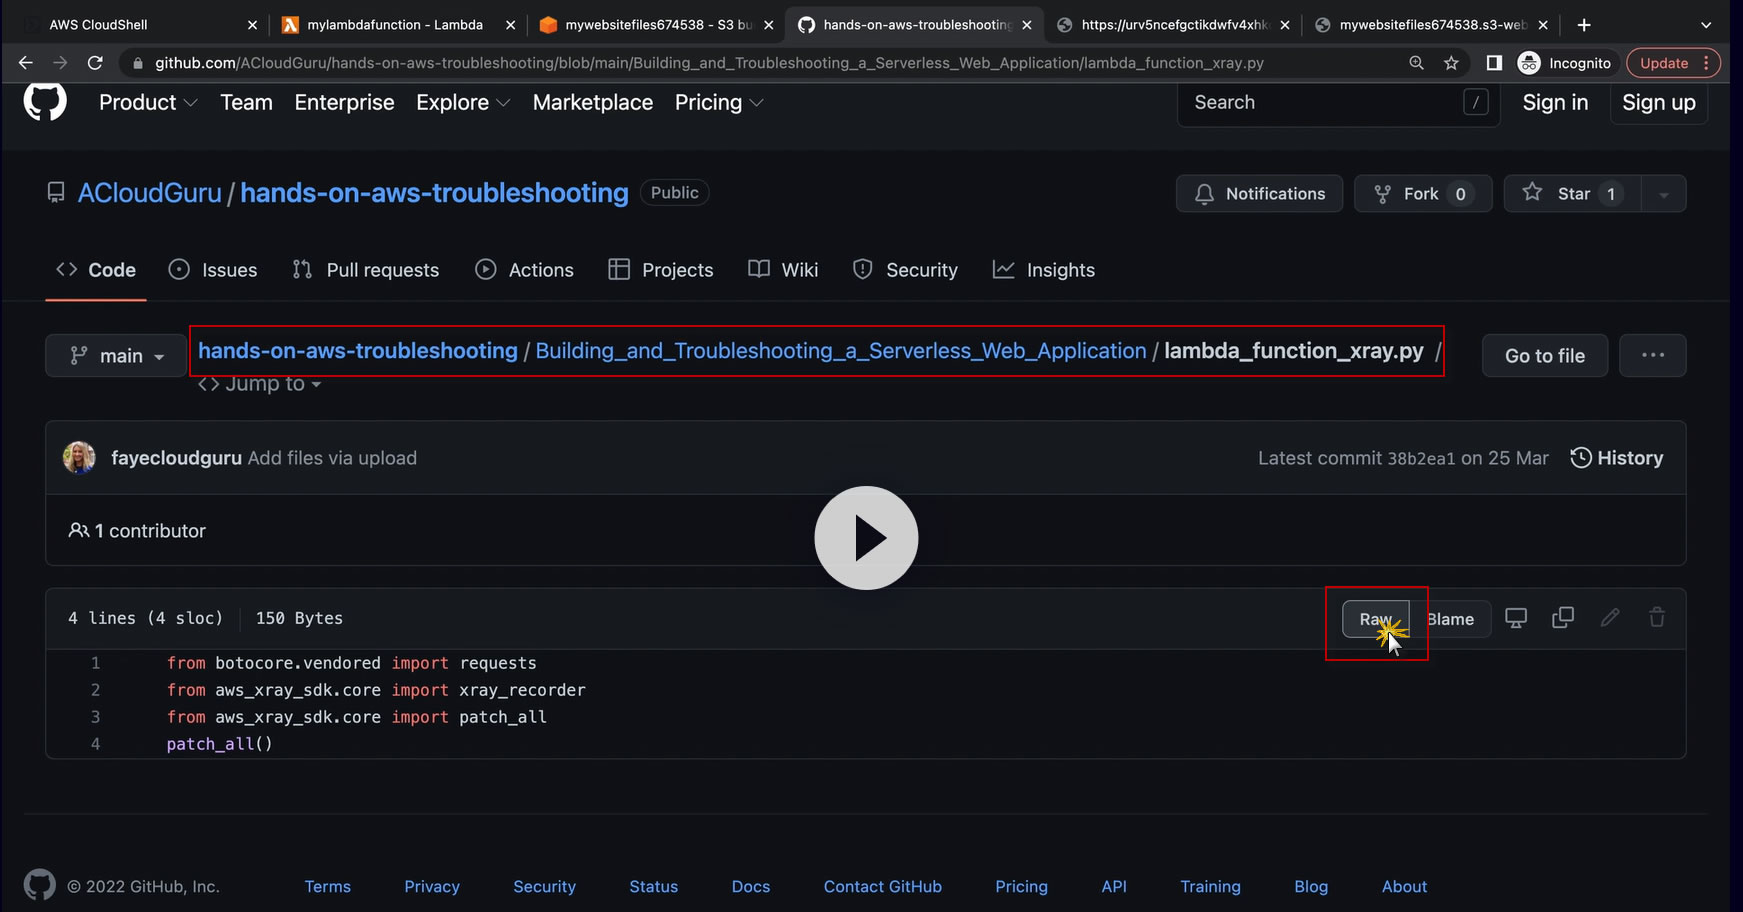This screenshot has width=1743, height=912.
Task: Open the more options ellipsis button
Action: (1653, 355)
